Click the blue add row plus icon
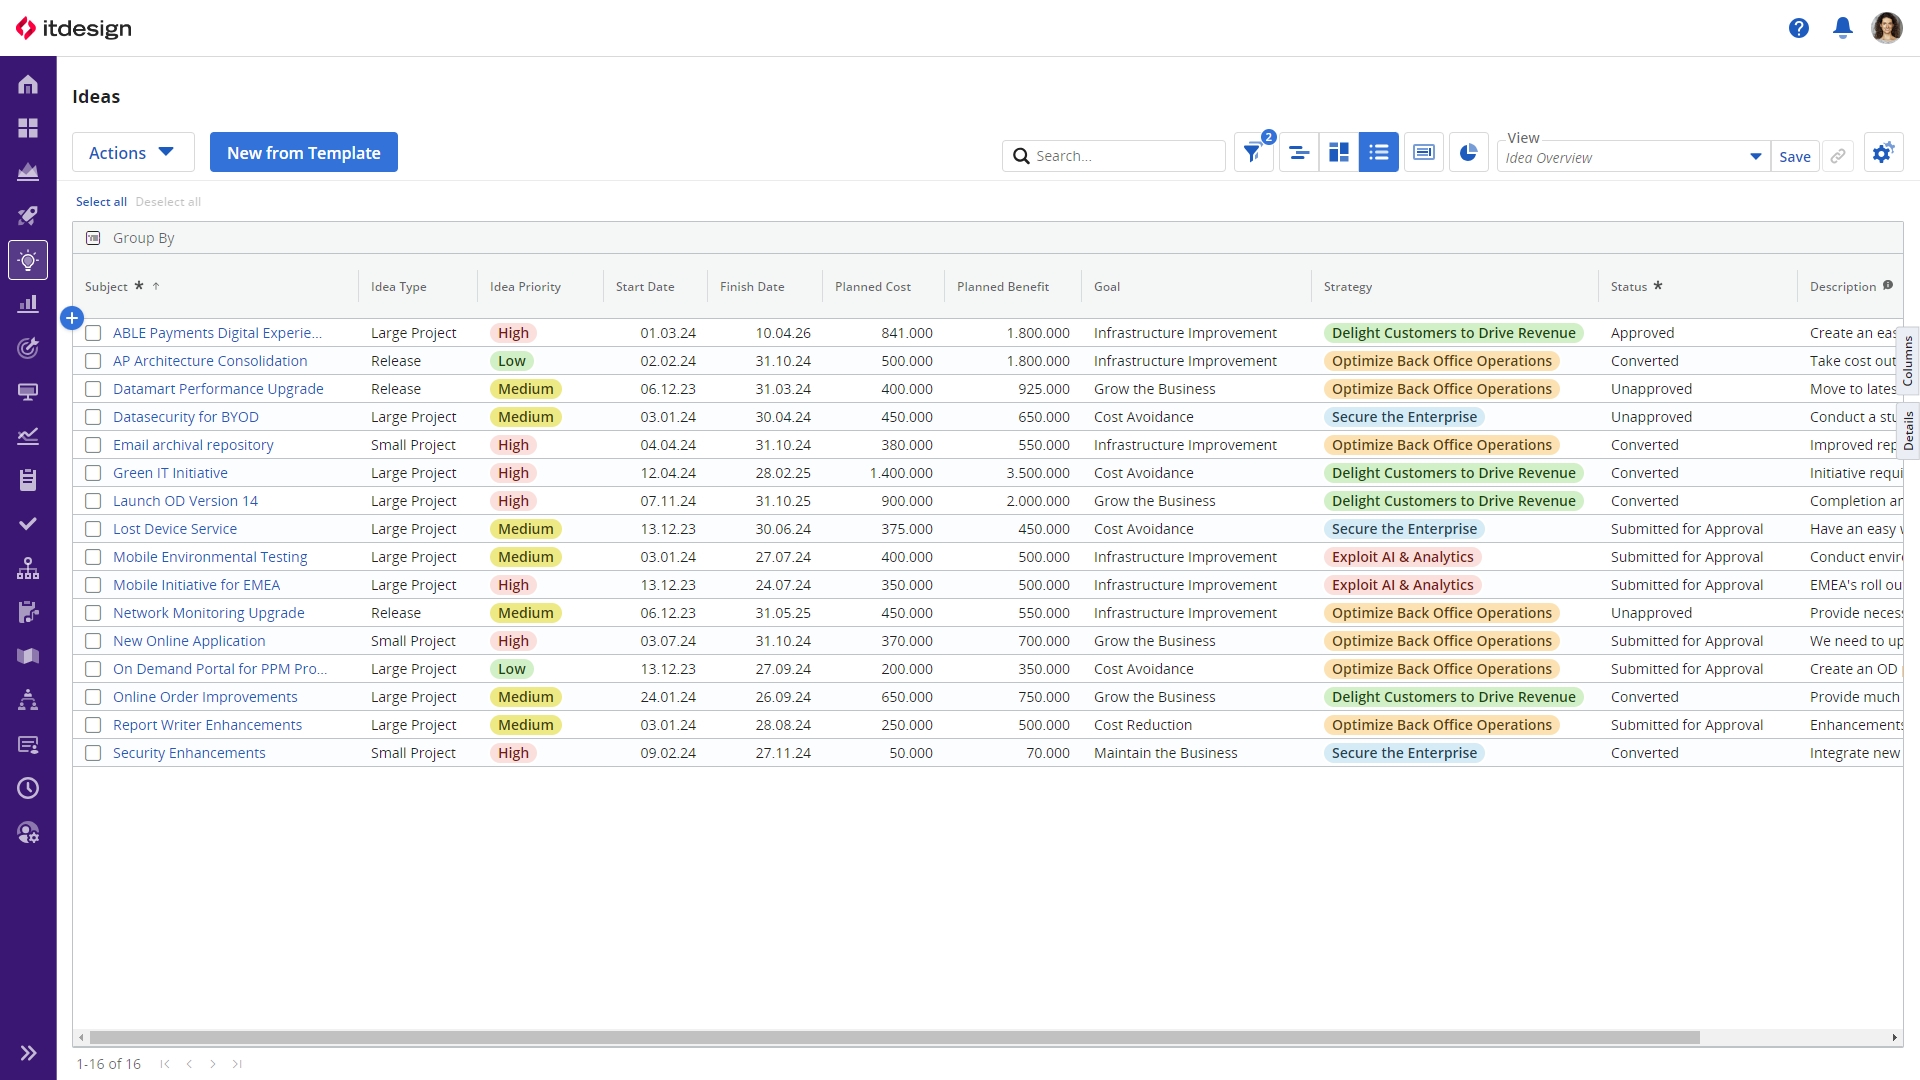This screenshot has width=1920, height=1080. 72,318
